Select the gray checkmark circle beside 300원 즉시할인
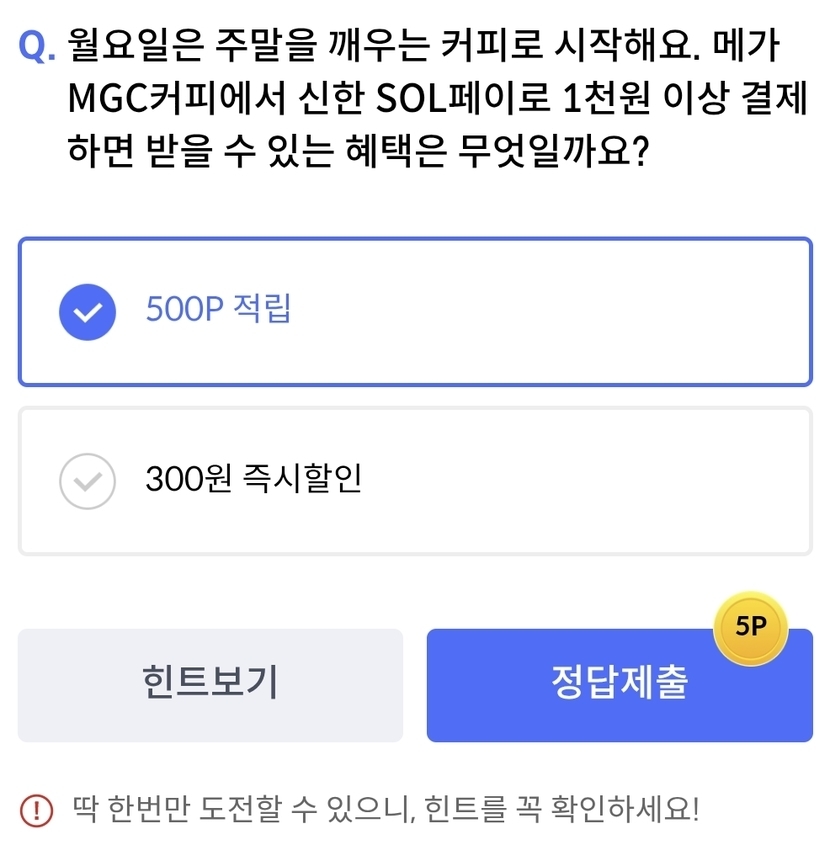The height and width of the screenshot is (845, 830). [88, 481]
